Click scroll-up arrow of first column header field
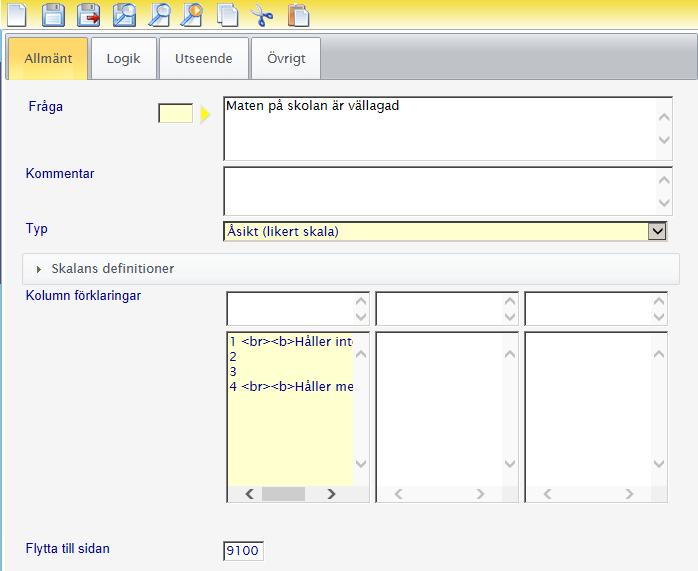The height and width of the screenshot is (571, 698). click(361, 301)
